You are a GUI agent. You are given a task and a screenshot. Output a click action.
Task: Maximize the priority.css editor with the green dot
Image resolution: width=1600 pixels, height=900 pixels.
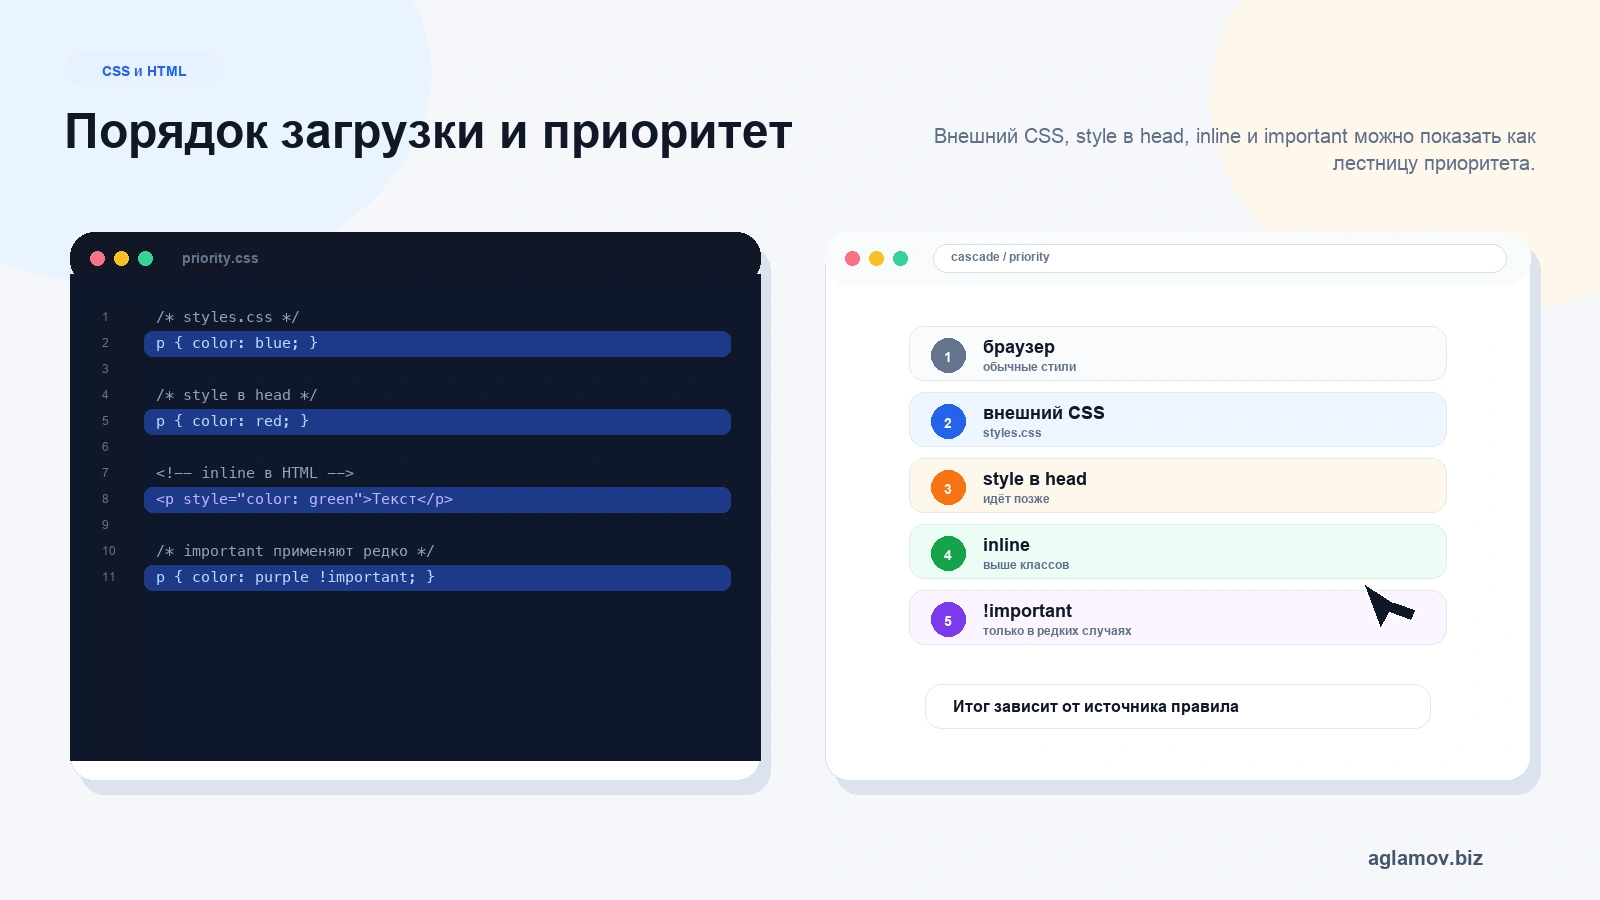[145, 258]
